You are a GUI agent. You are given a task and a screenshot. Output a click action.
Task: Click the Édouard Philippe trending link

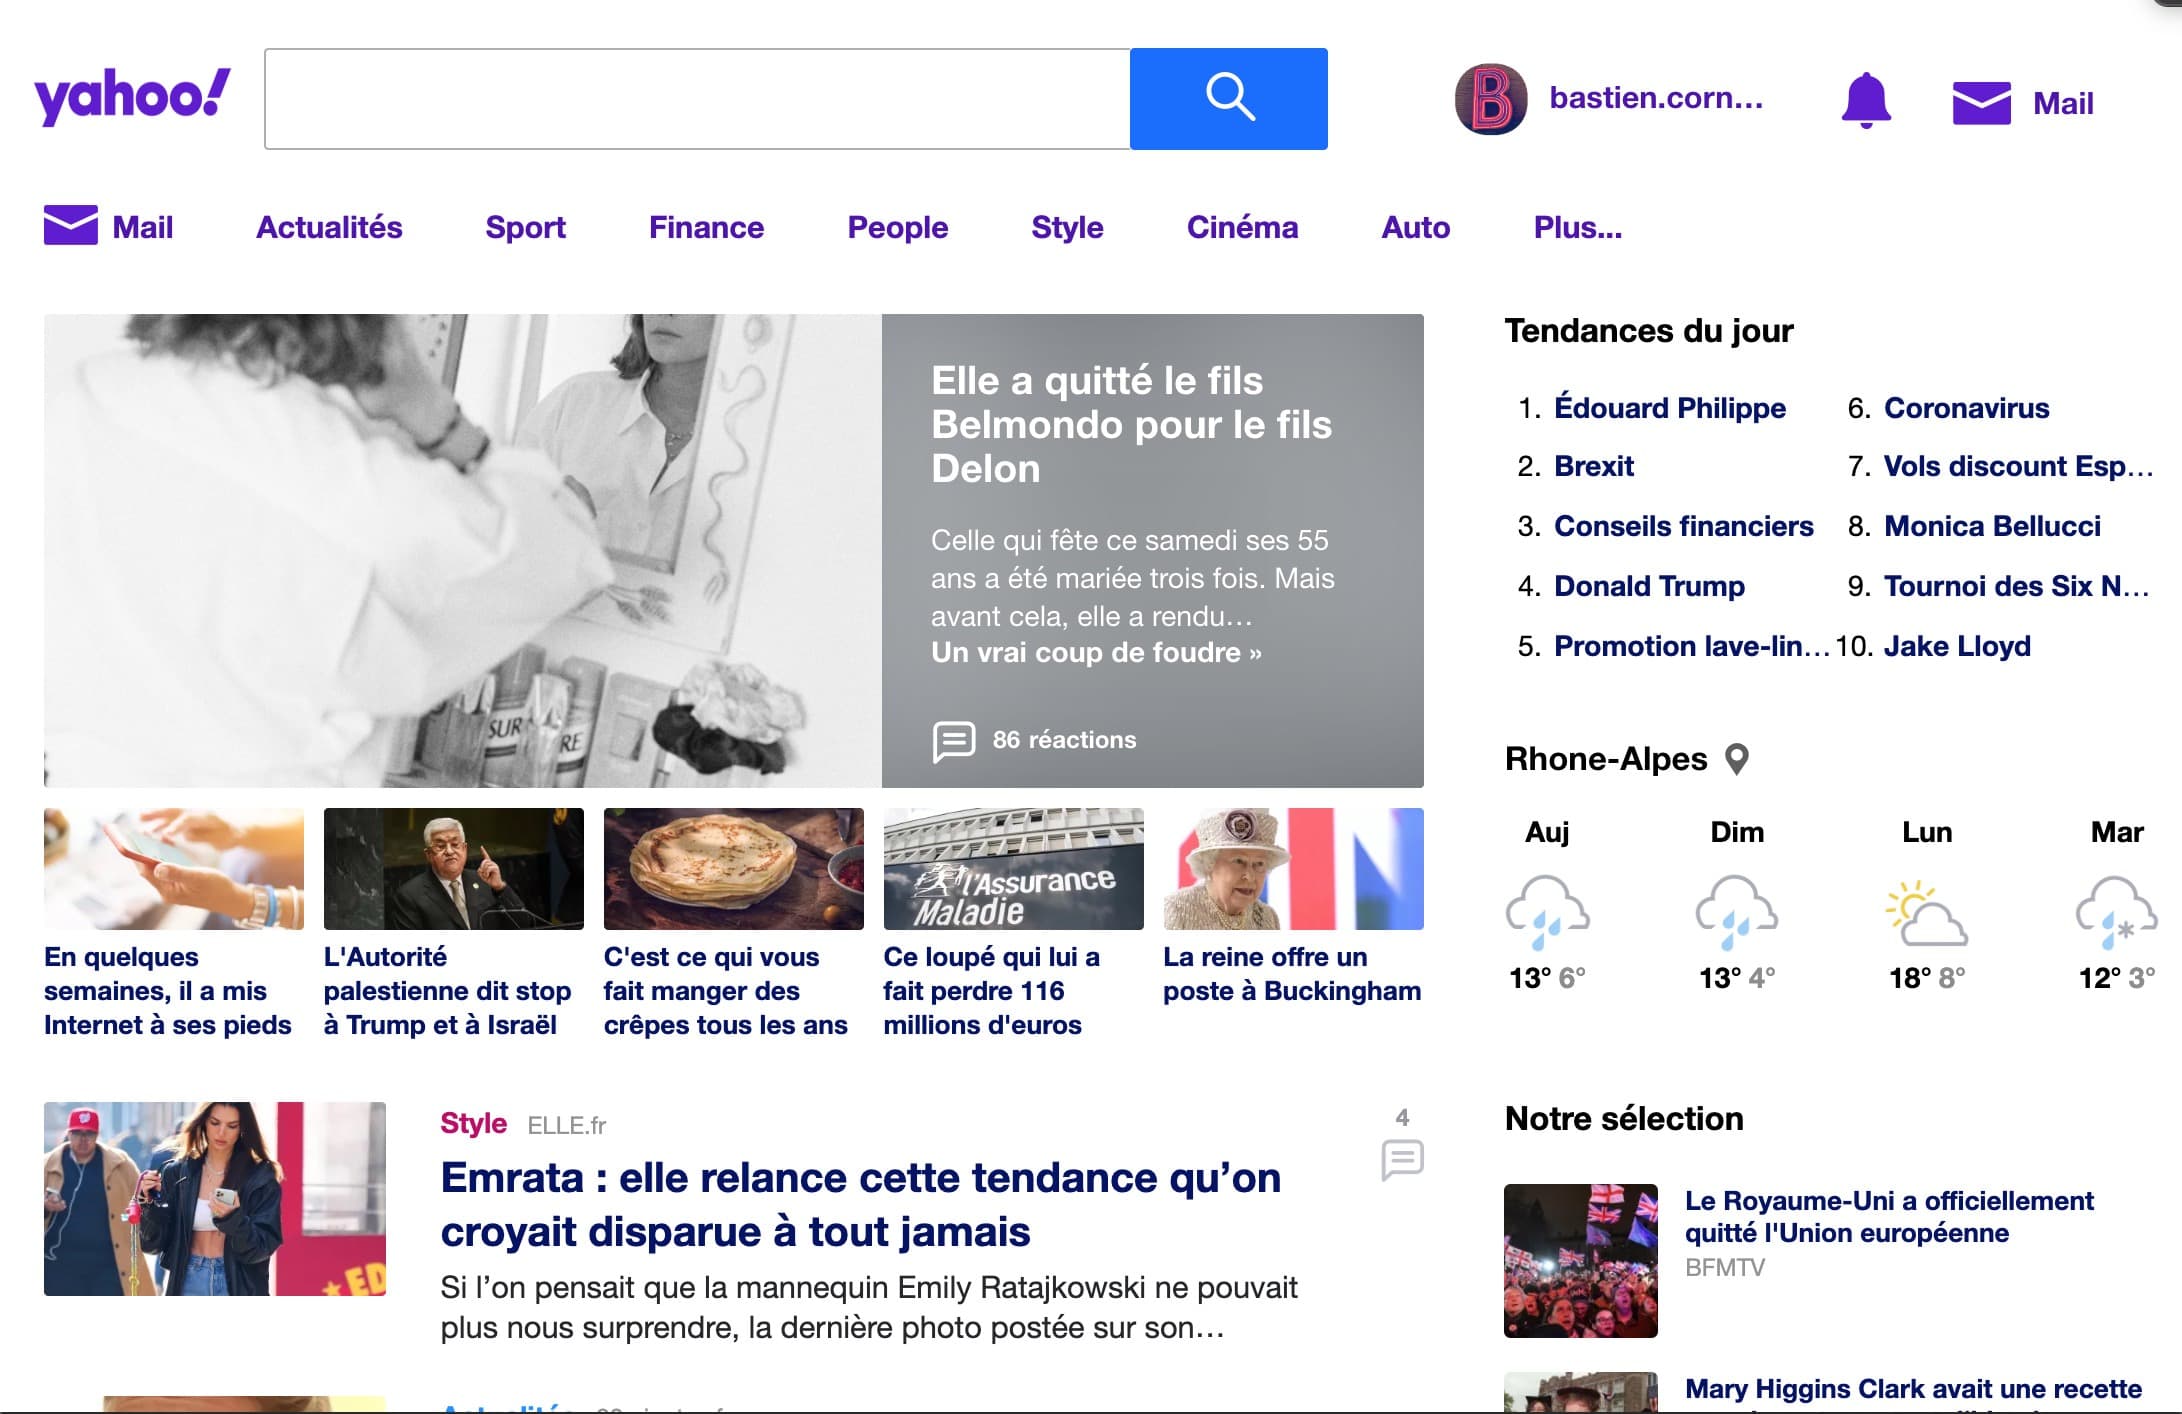click(x=1669, y=408)
